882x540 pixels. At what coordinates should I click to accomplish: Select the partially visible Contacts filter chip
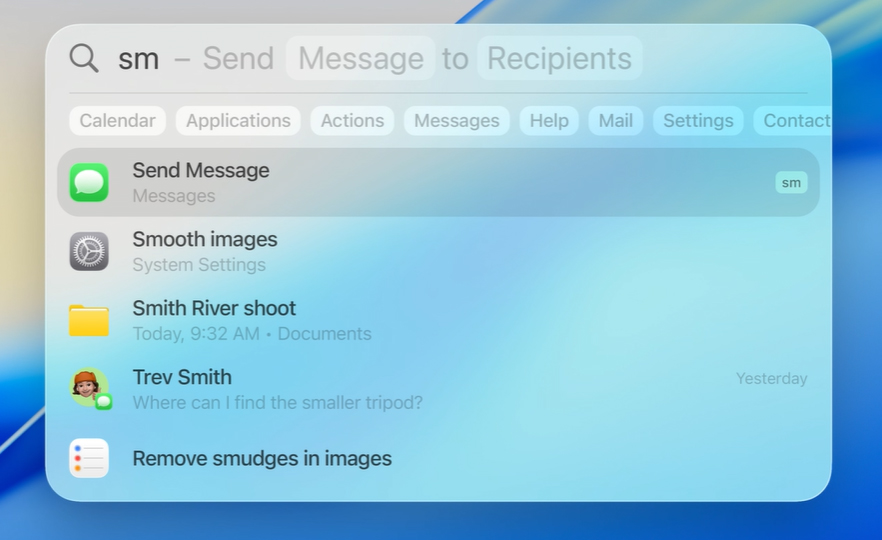coord(793,120)
